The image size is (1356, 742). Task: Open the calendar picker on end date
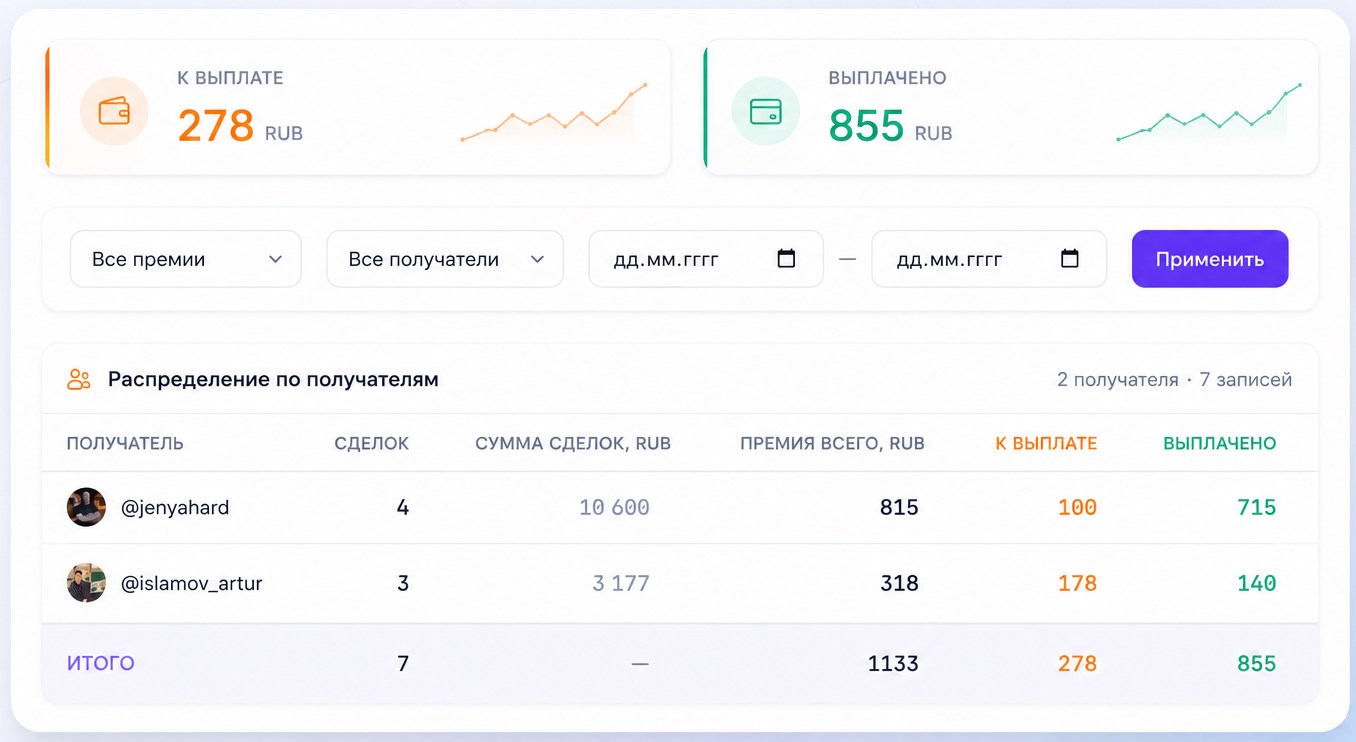[x=1069, y=259]
